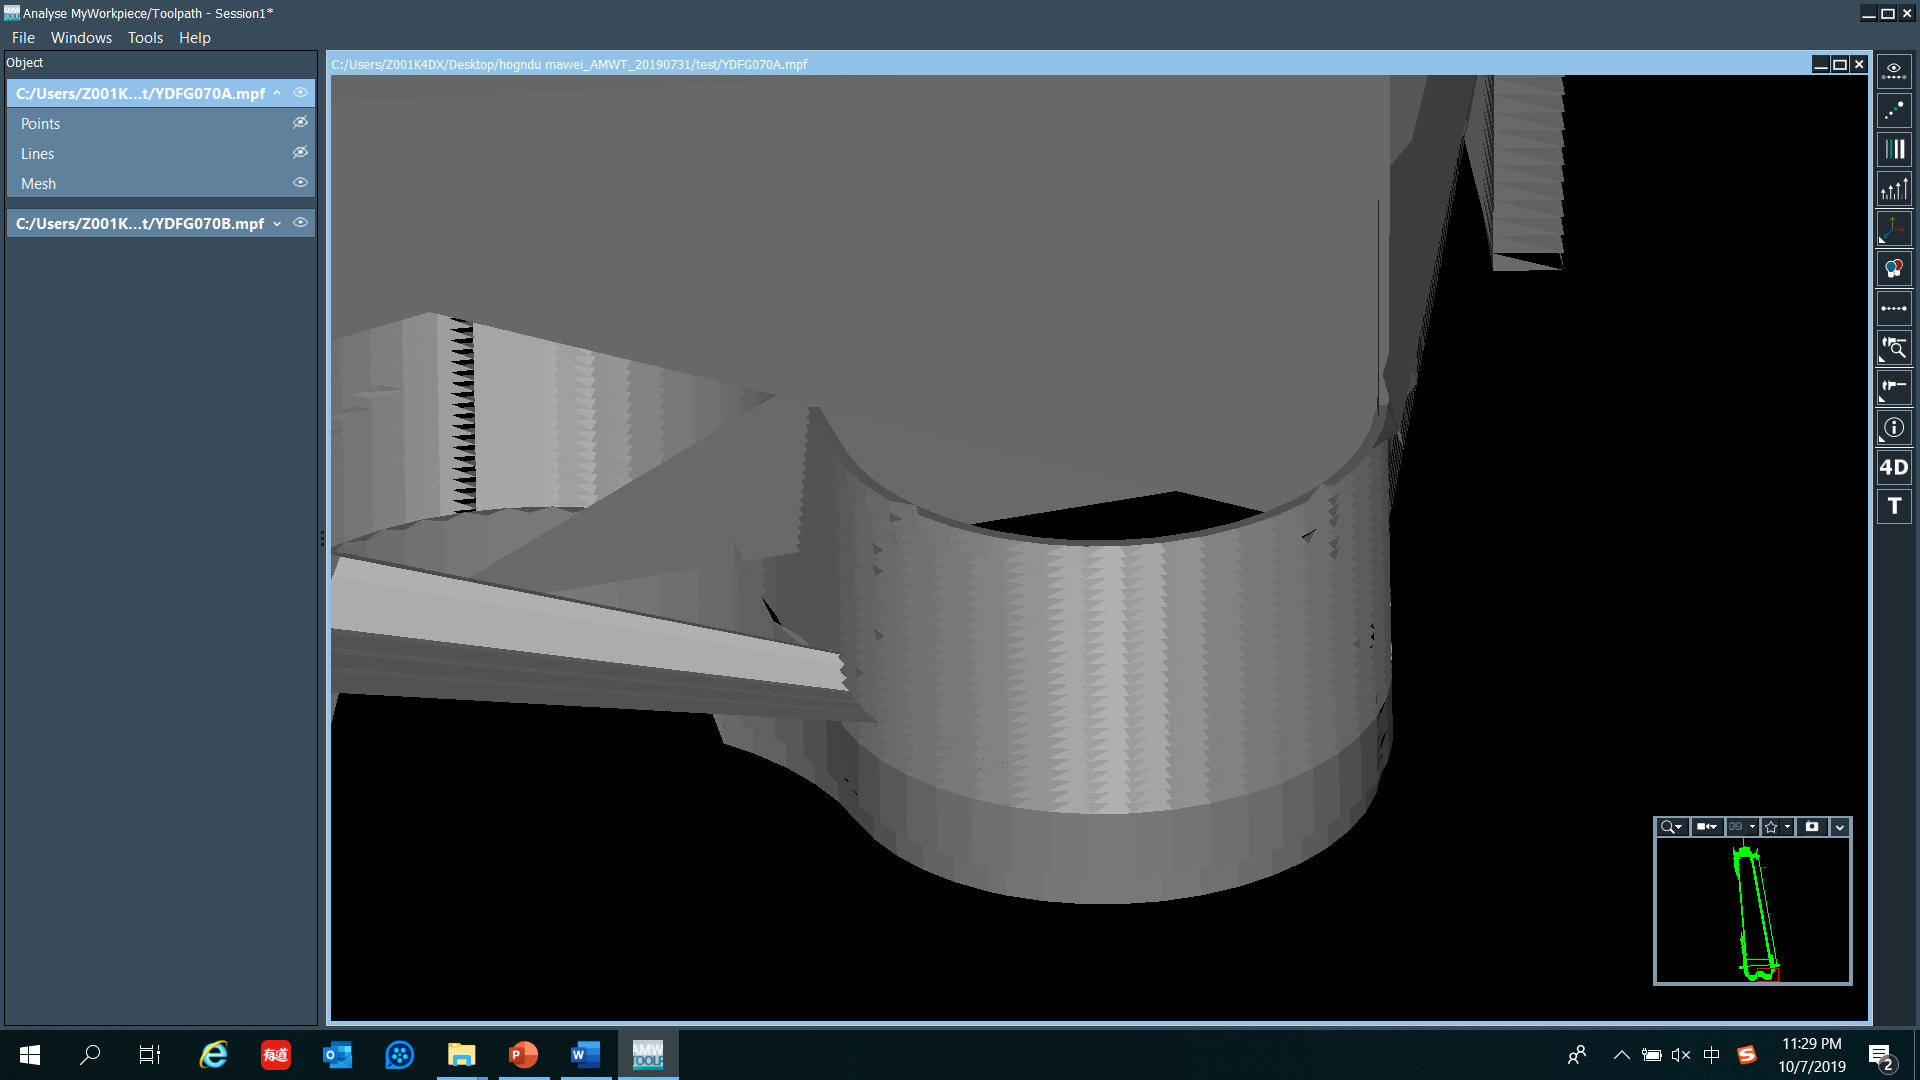Select the caliper measure tool icon

[1894, 387]
